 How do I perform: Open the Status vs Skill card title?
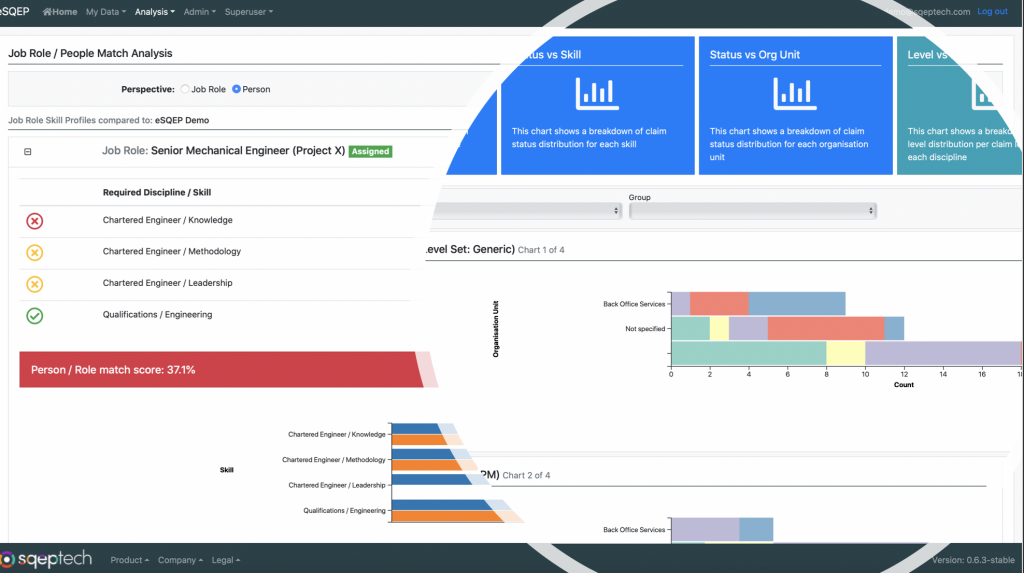pyautogui.click(x=552, y=55)
